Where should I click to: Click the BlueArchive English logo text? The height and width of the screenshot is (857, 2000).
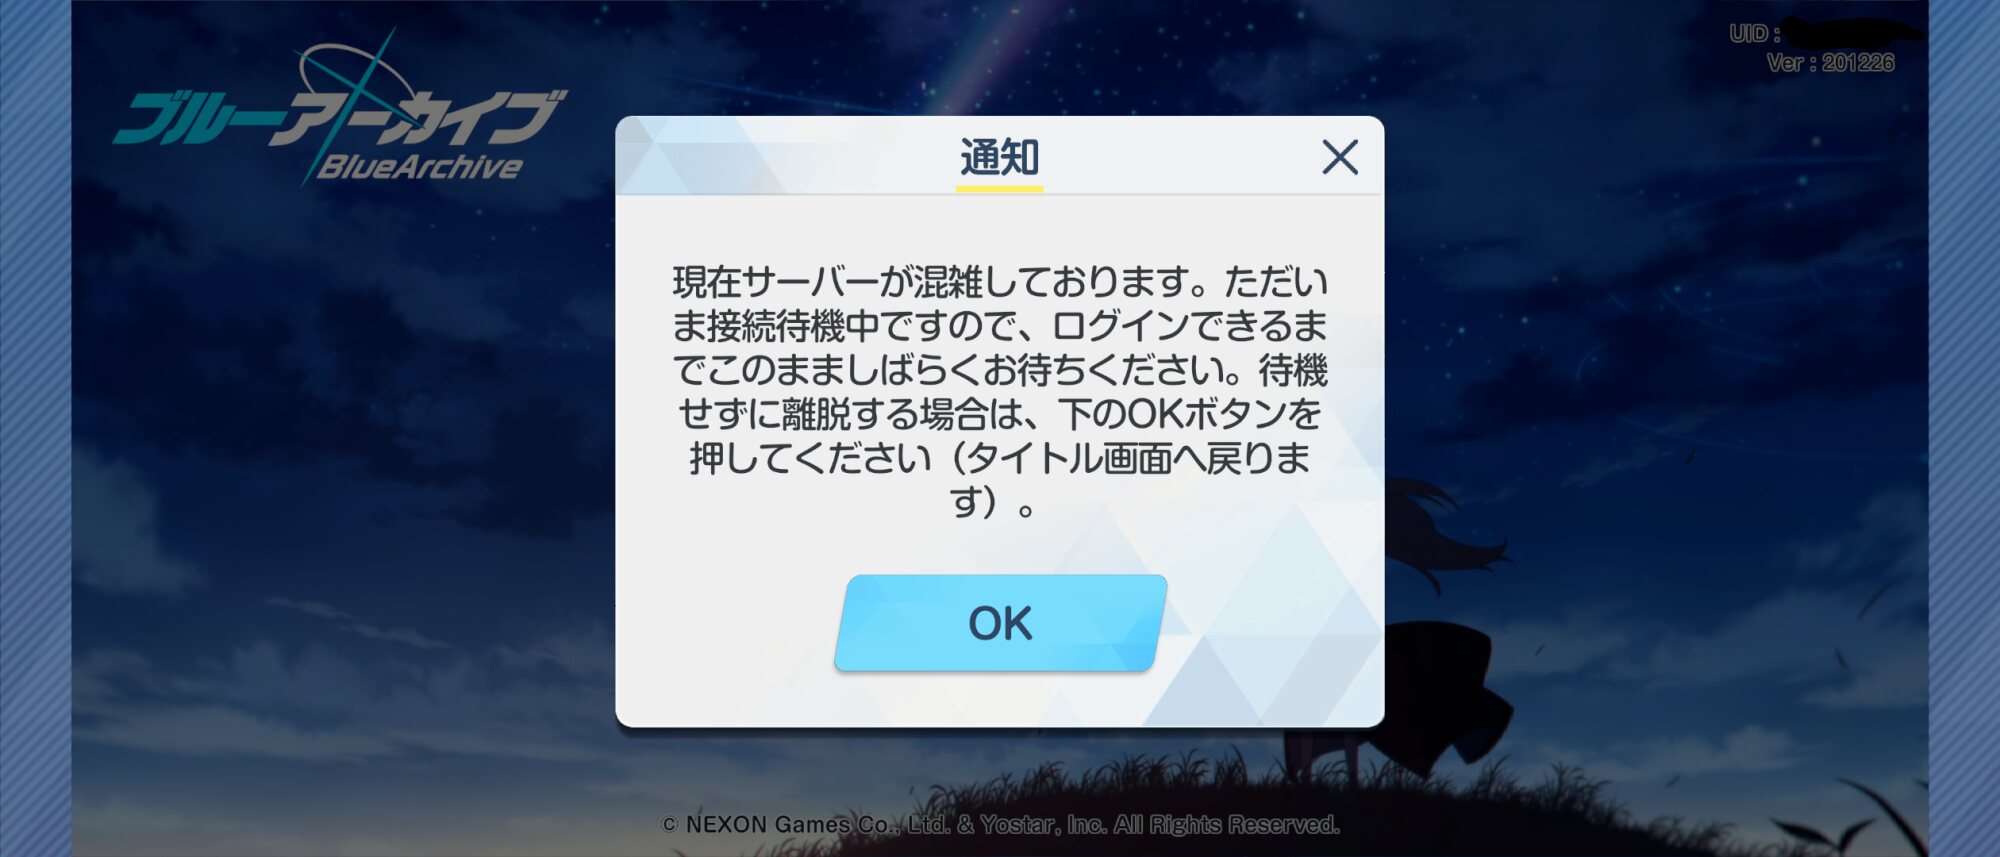click(420, 166)
